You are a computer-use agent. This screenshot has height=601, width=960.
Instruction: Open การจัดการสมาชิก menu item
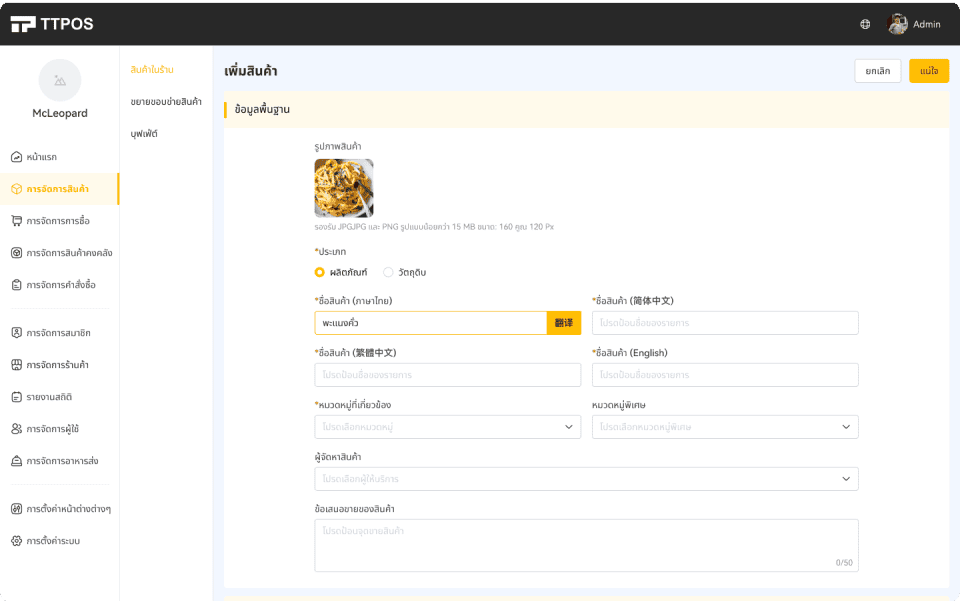pyautogui.click(x=59, y=333)
